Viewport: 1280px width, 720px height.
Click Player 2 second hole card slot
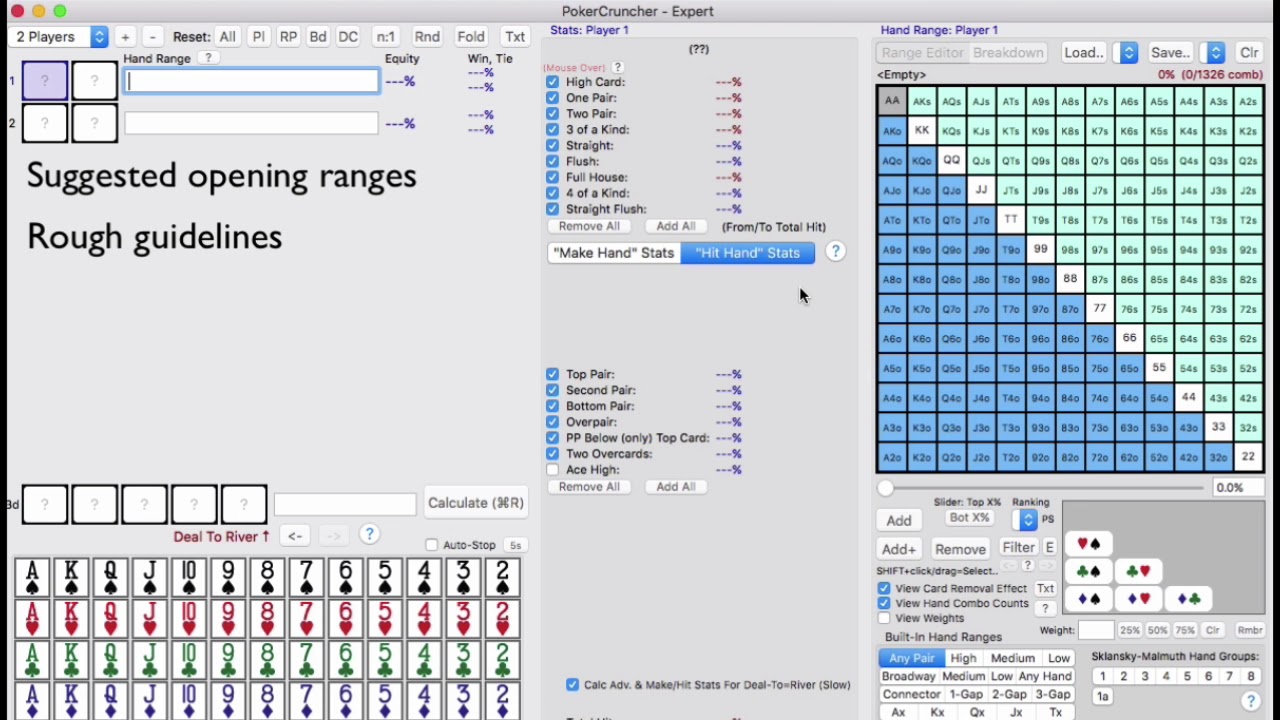[x=94, y=123]
